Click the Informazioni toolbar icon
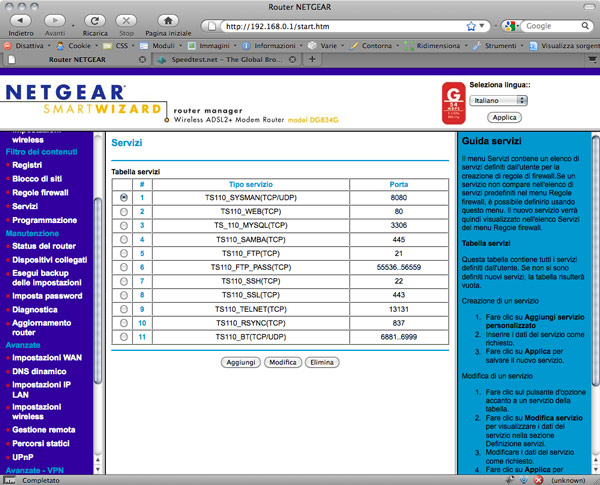600x485 pixels. [x=246, y=46]
